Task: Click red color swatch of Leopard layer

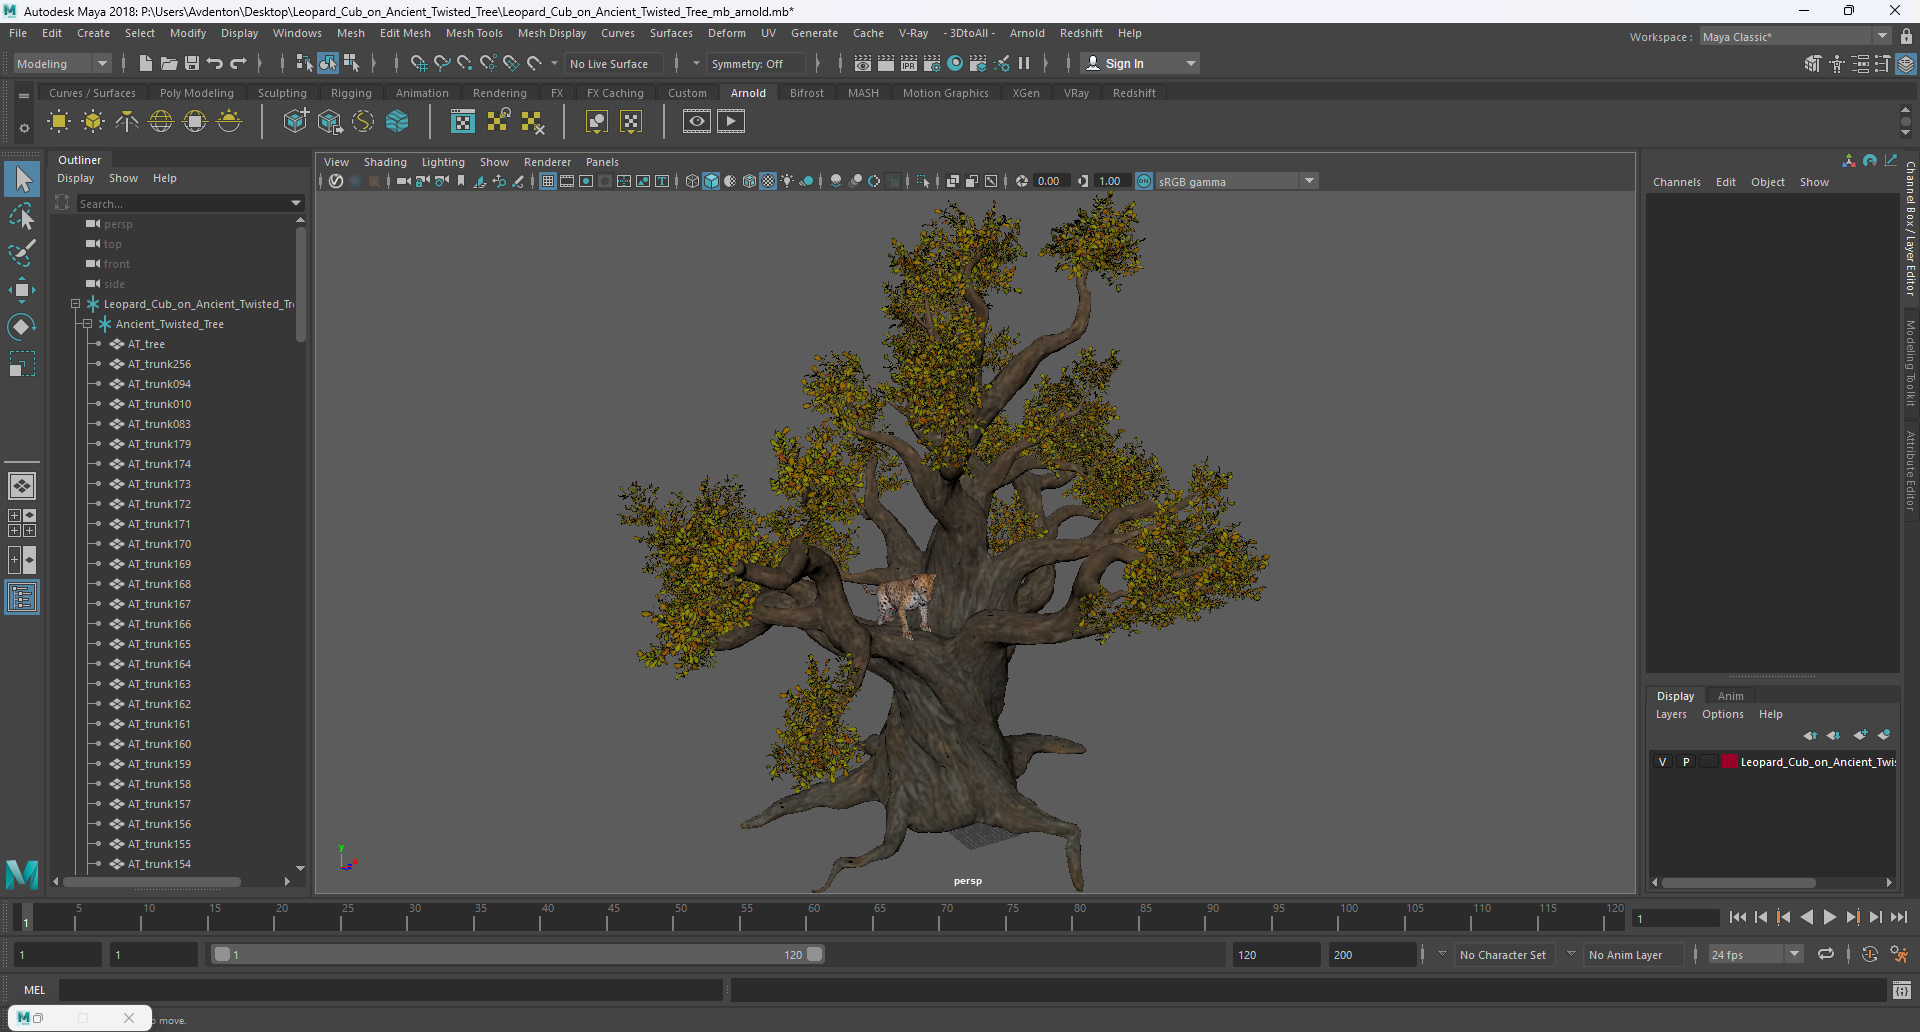Action: (1729, 762)
